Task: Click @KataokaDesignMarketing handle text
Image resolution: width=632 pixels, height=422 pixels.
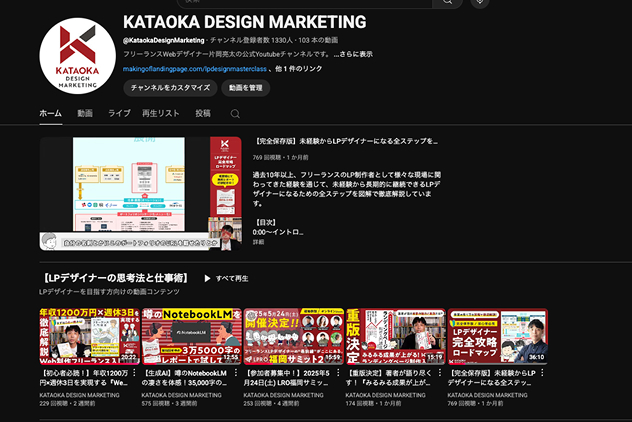Action: coord(164,40)
